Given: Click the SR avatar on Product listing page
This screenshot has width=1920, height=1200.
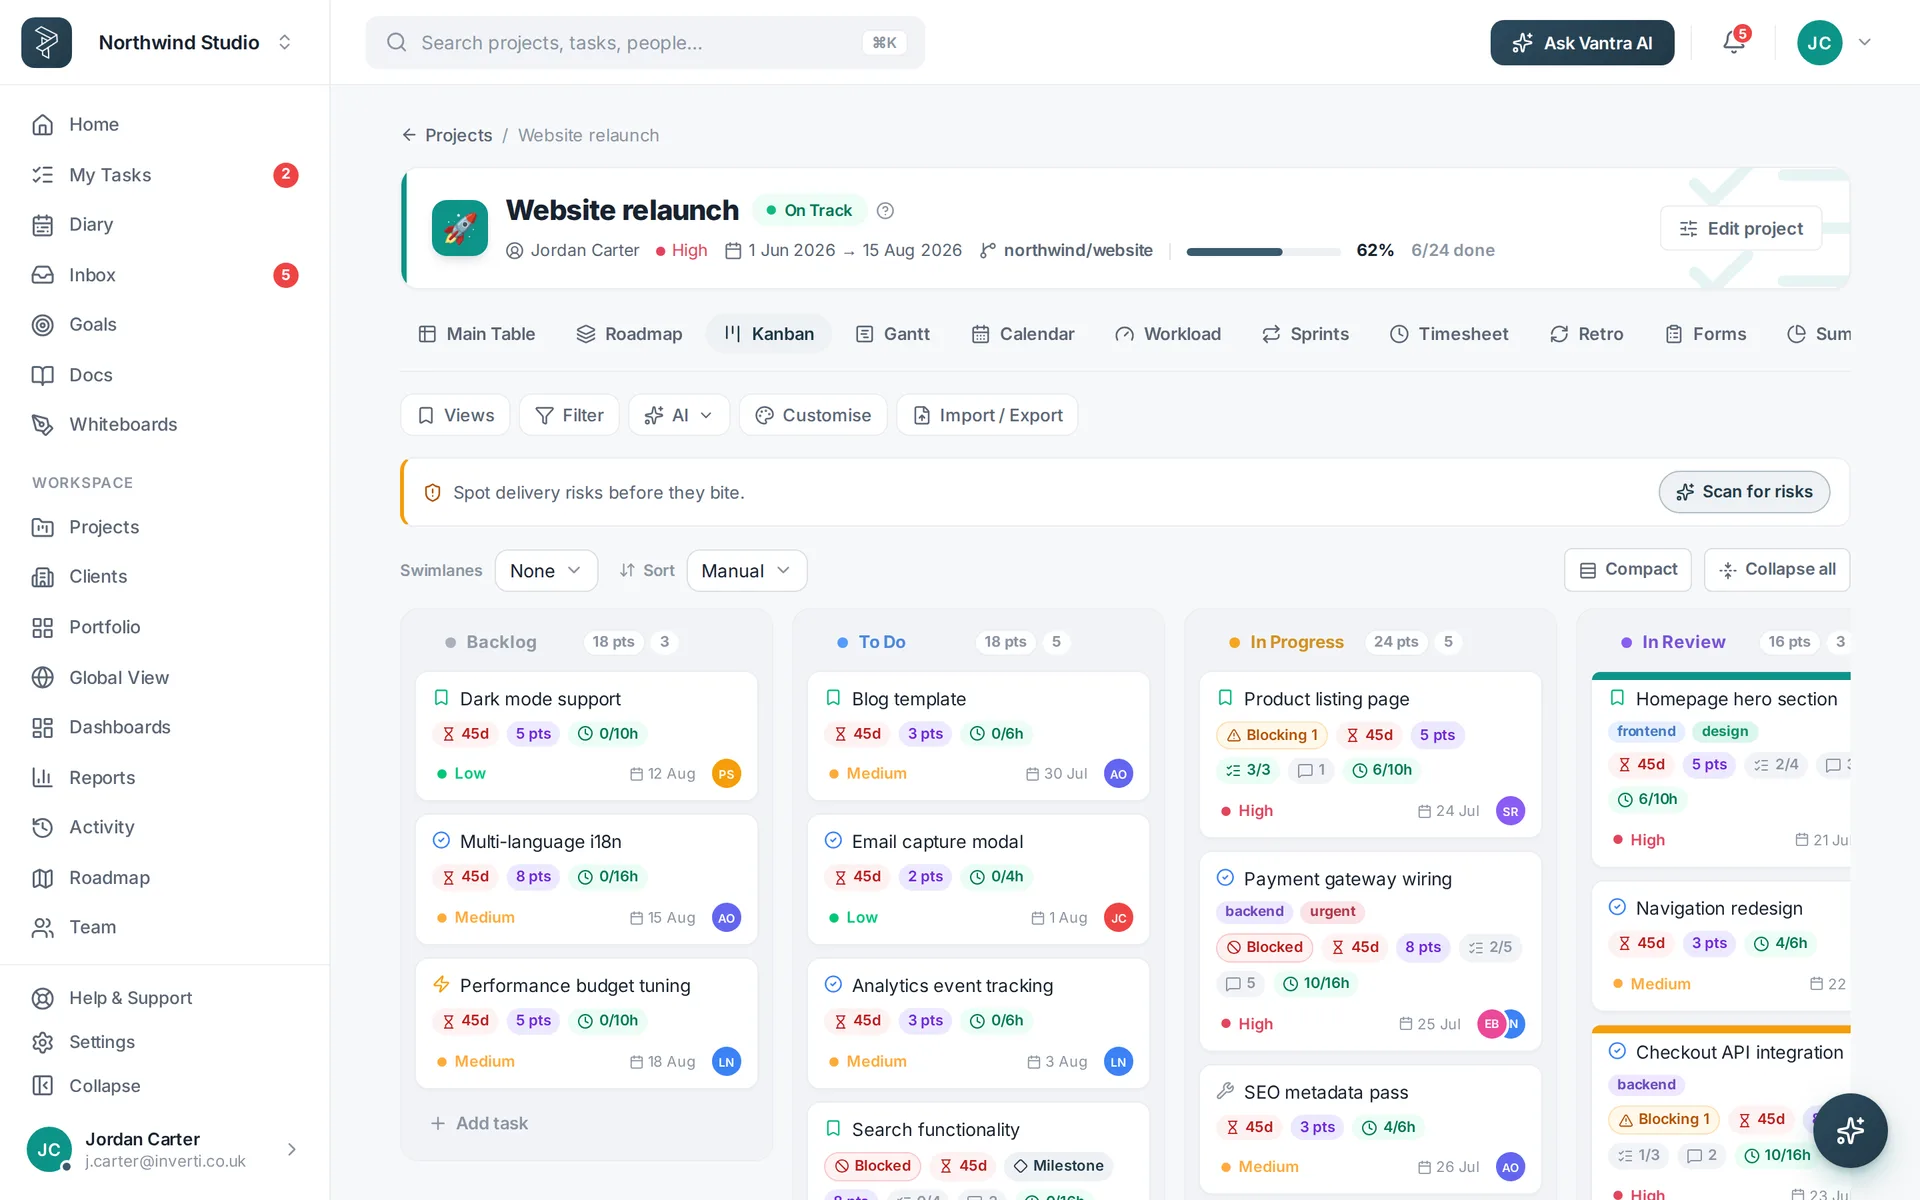Looking at the screenshot, I should (x=1510, y=811).
